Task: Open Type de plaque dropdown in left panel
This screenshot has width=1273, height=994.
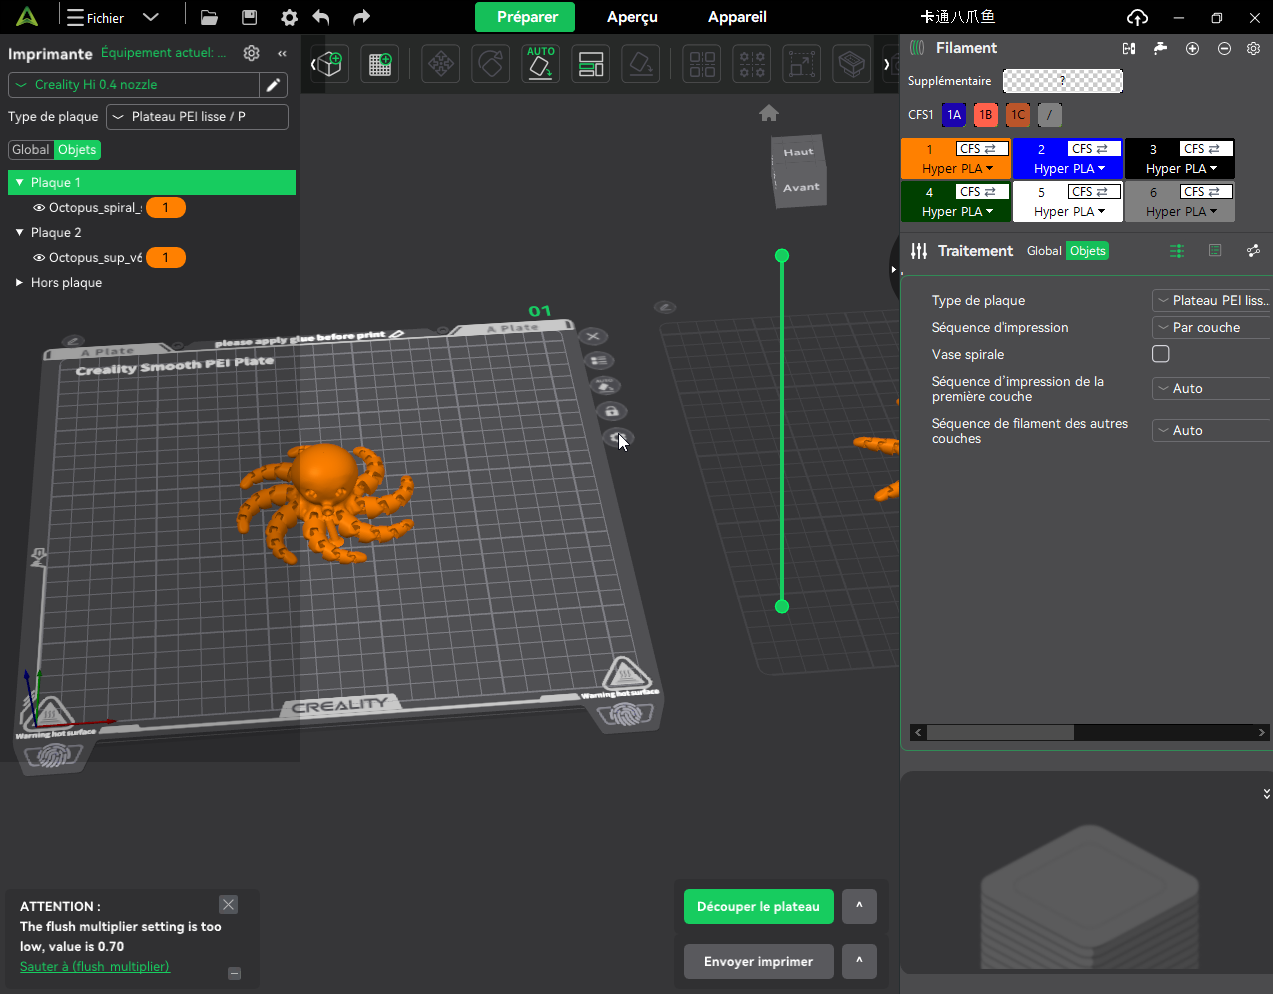Action: tap(198, 117)
